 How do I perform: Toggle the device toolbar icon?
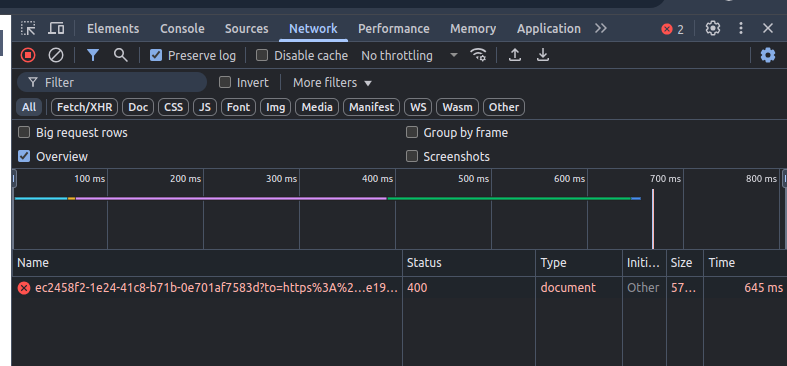[x=56, y=29]
